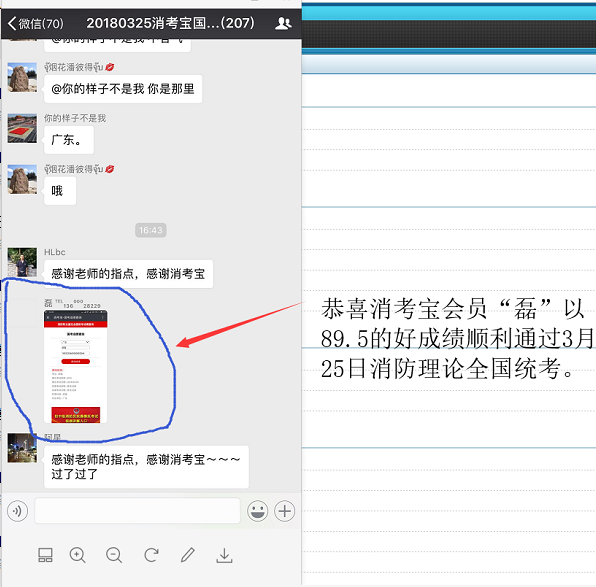Click the zoom out magnifier icon
Screen dimensions: 596x587
point(114,555)
